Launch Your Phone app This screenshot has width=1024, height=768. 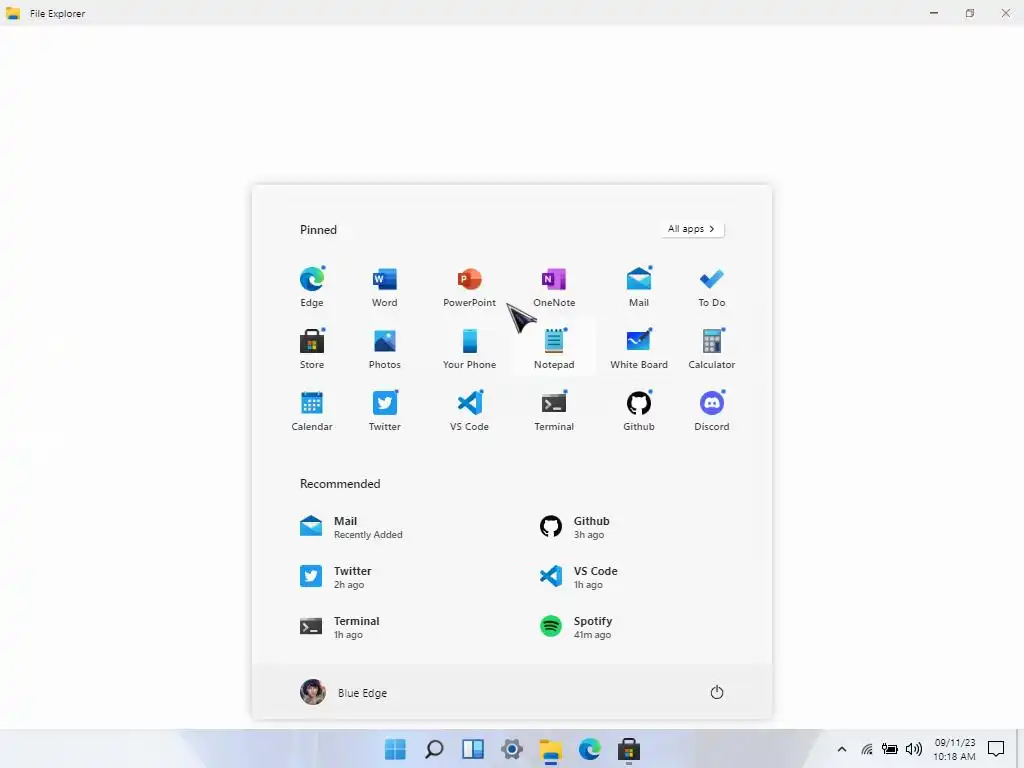coord(470,349)
